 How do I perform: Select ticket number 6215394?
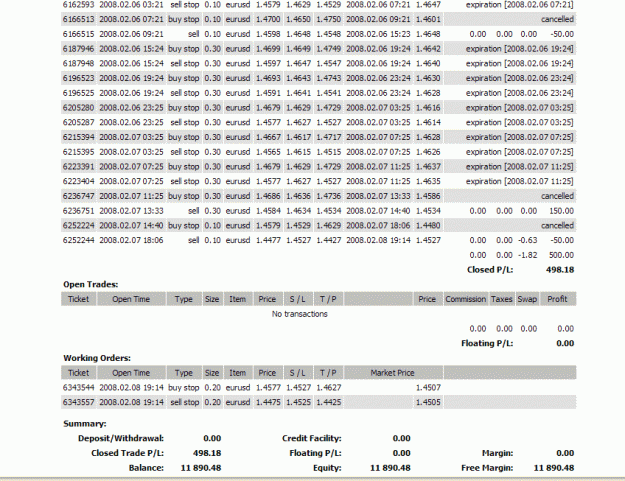(79, 137)
